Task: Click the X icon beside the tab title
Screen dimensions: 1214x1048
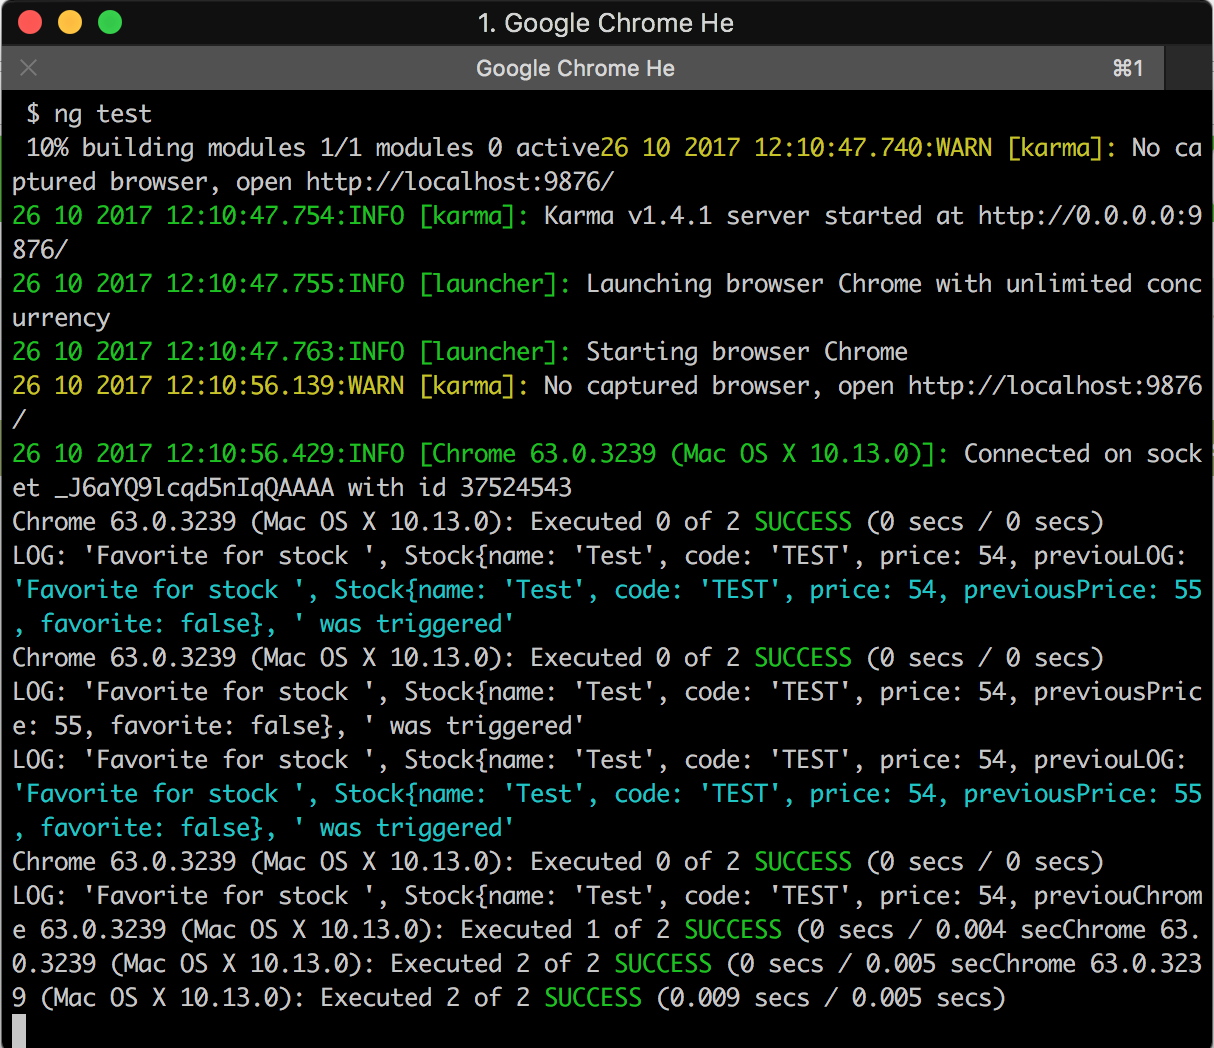Action: (x=28, y=68)
